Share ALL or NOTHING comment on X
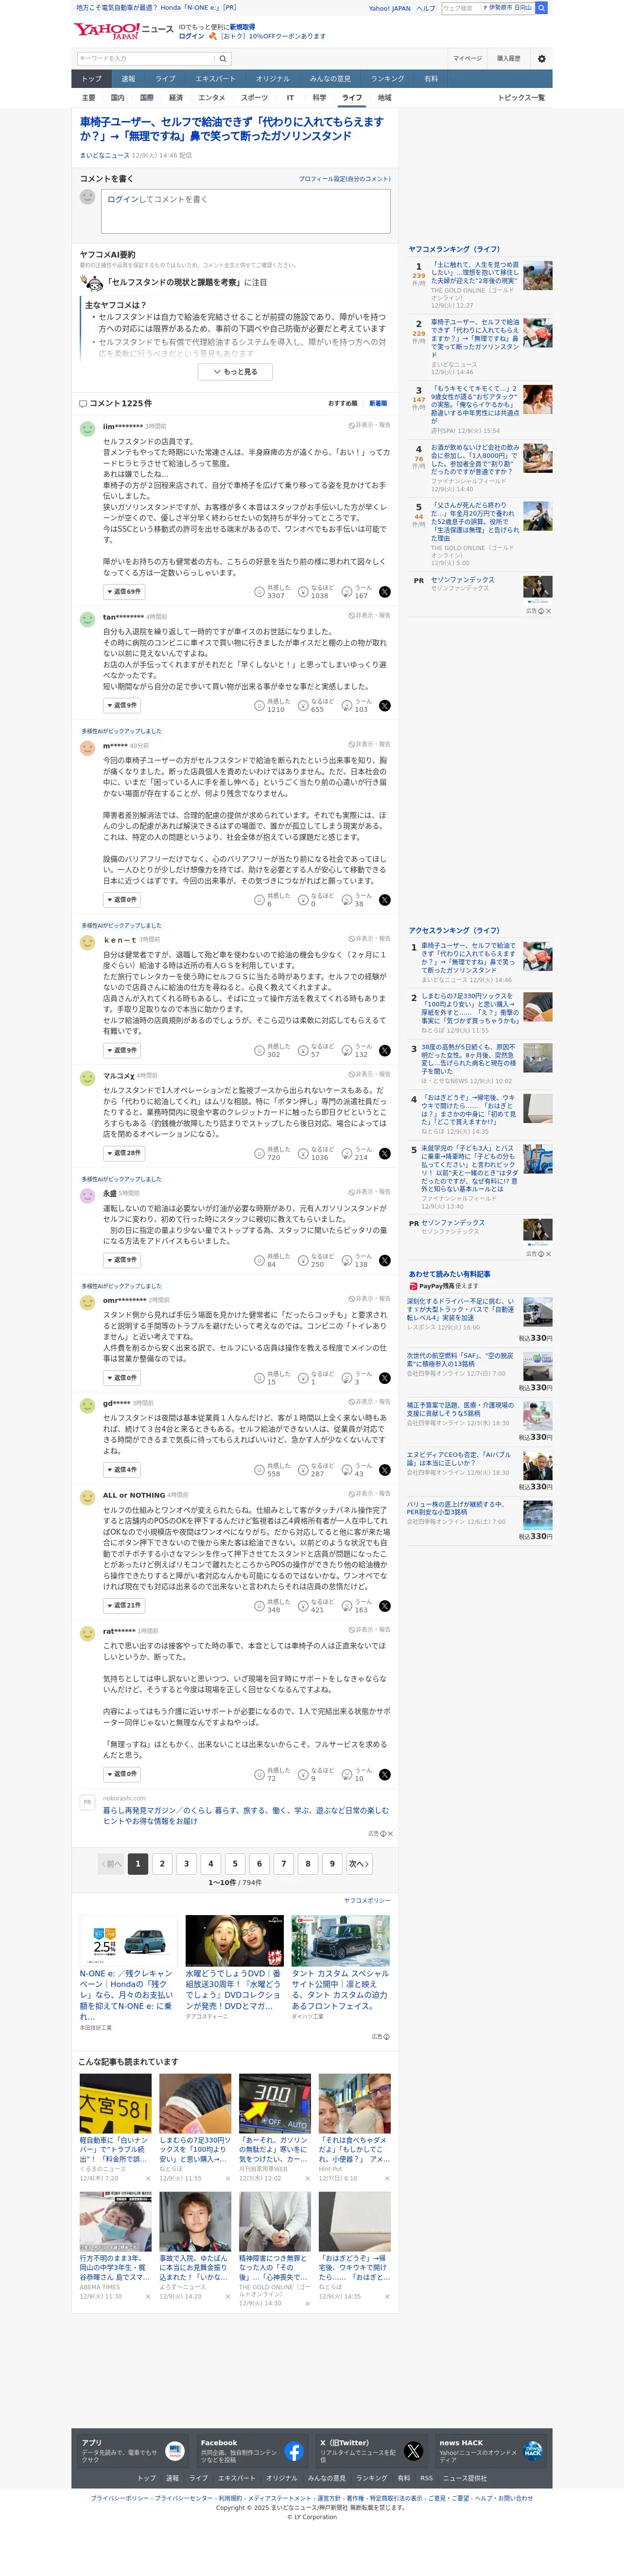 click(x=385, y=1606)
